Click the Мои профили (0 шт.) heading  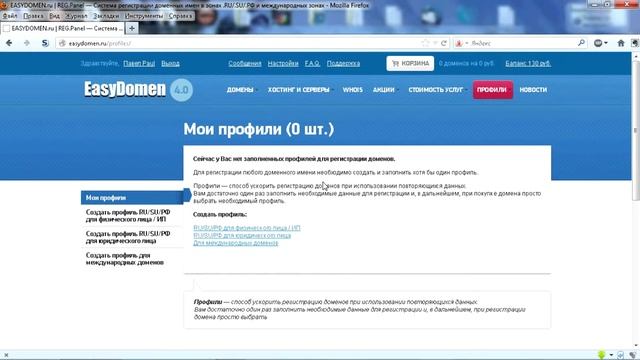pos(258,129)
